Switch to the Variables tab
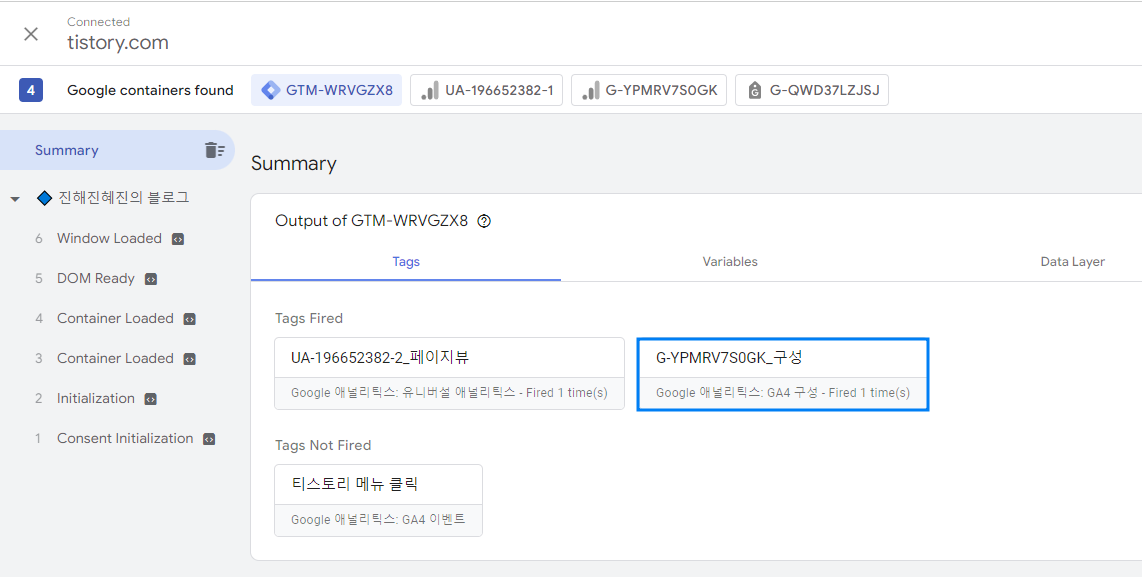Image resolution: width=1142 pixels, height=577 pixels. [x=730, y=262]
